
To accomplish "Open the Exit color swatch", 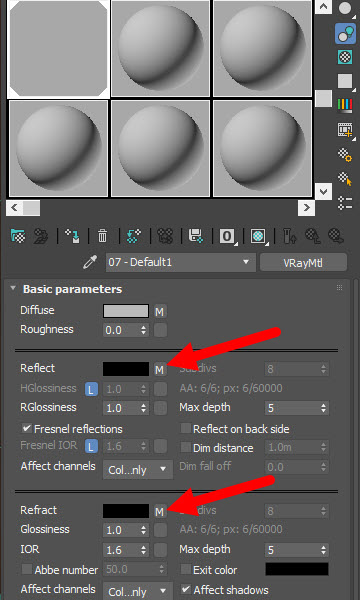I will [297, 569].
